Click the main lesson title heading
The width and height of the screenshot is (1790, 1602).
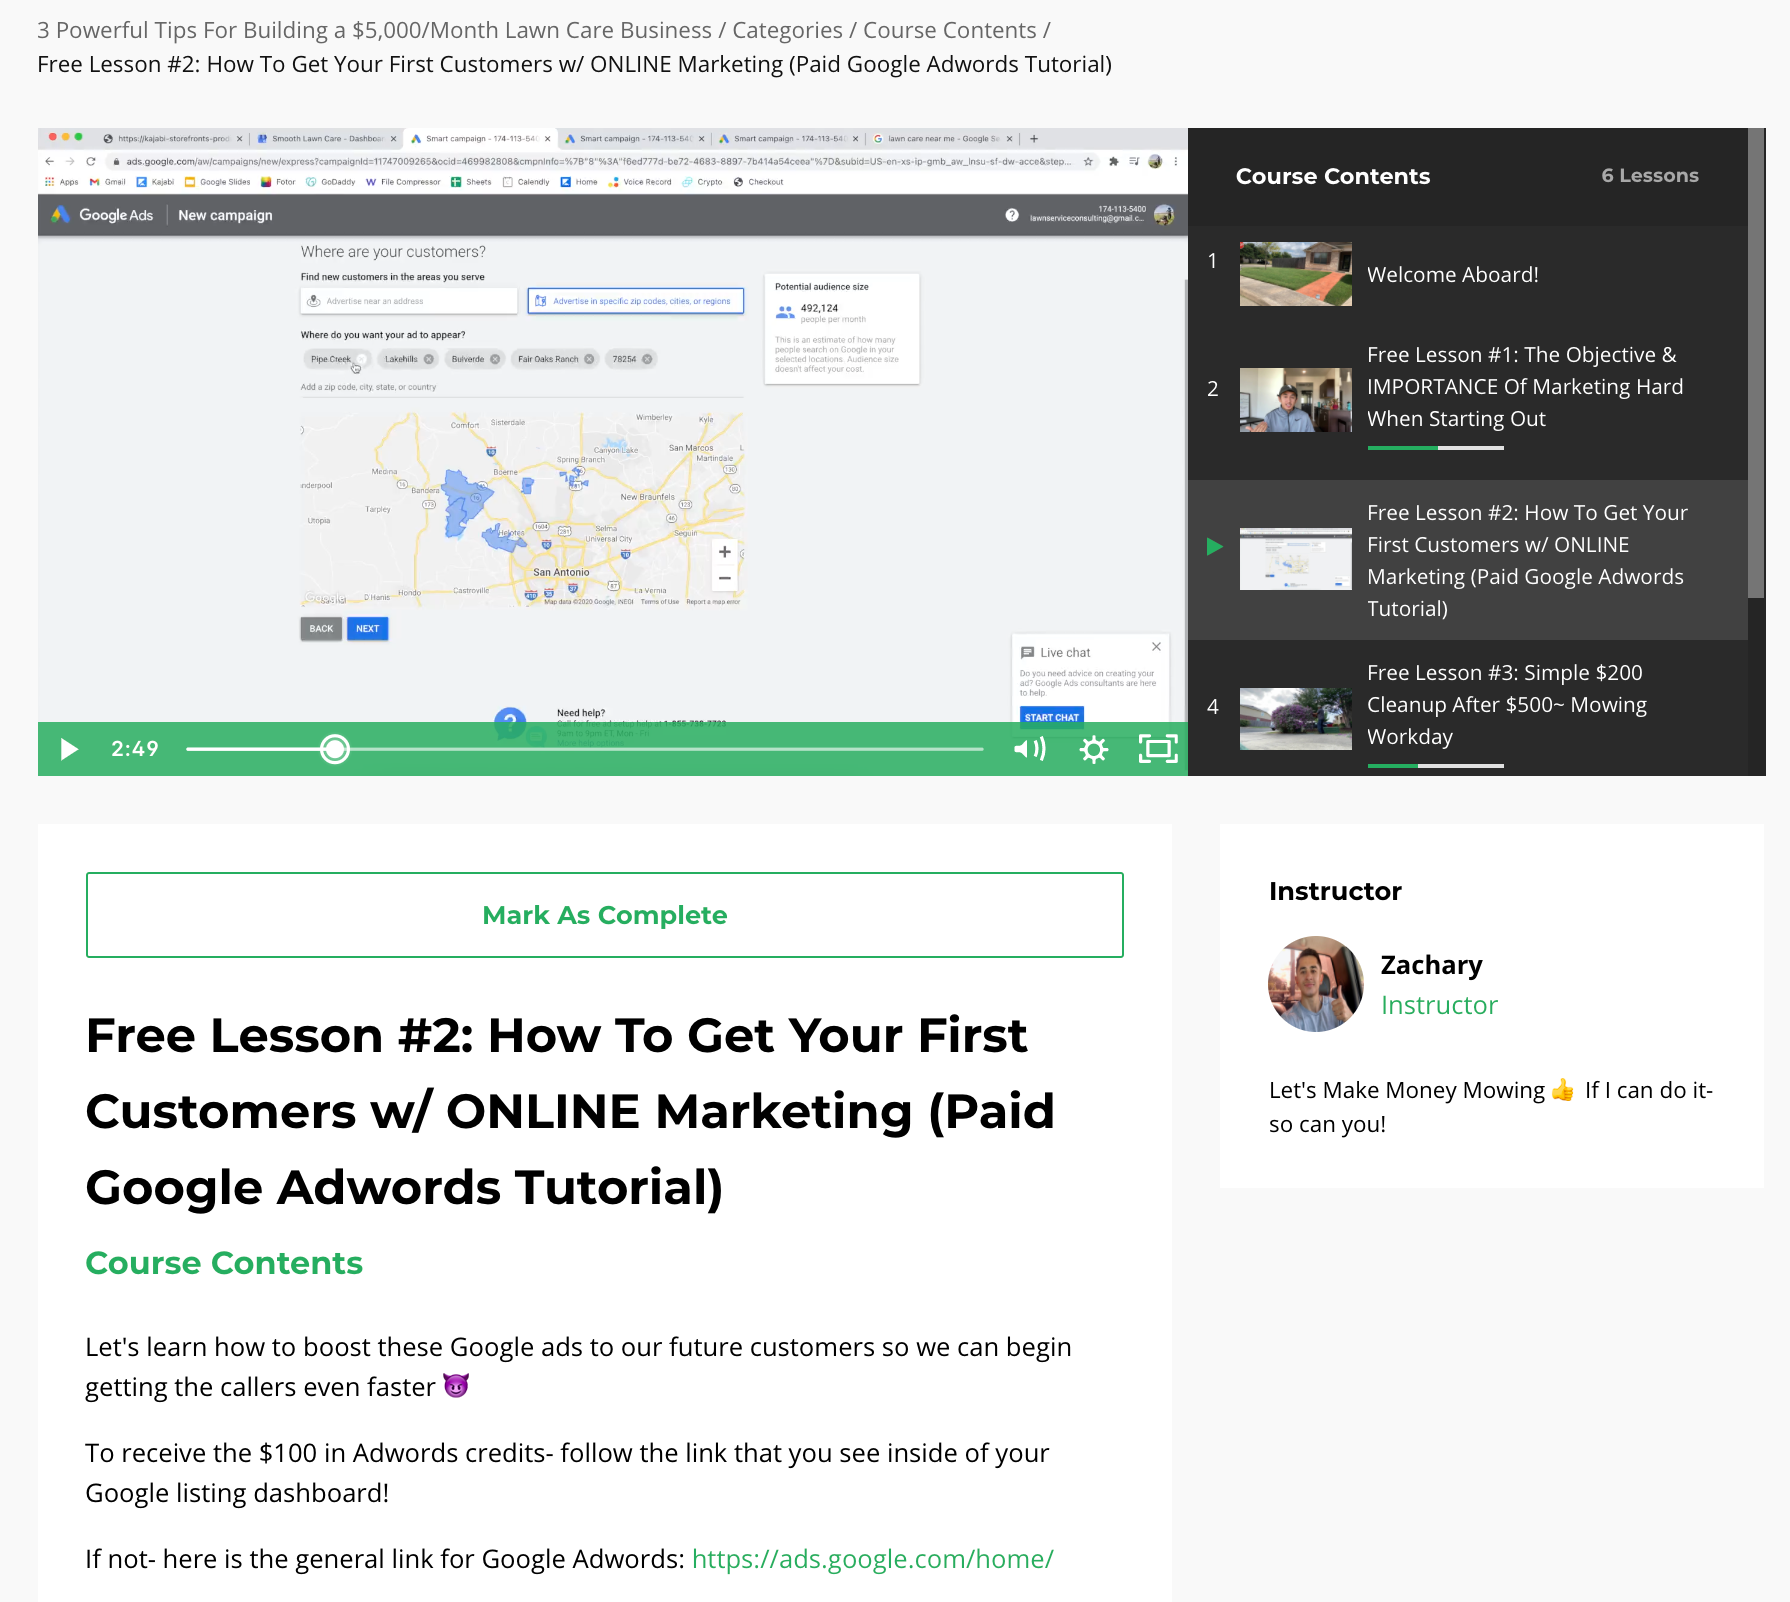(570, 1111)
